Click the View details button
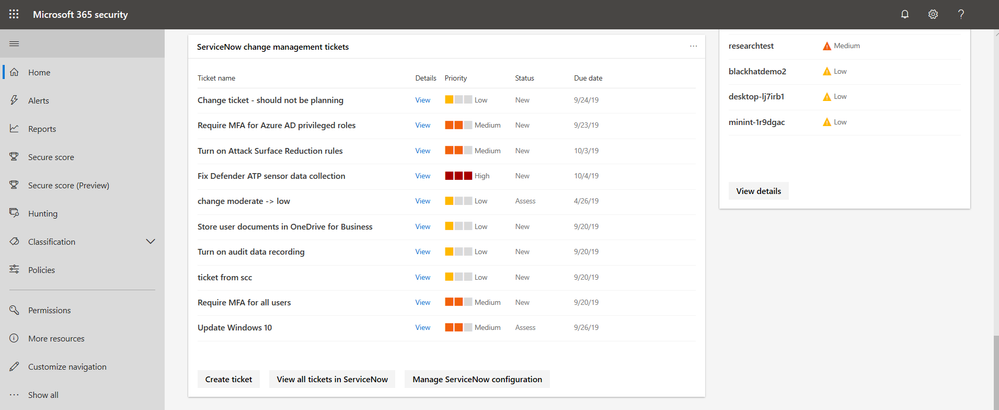 pos(758,190)
